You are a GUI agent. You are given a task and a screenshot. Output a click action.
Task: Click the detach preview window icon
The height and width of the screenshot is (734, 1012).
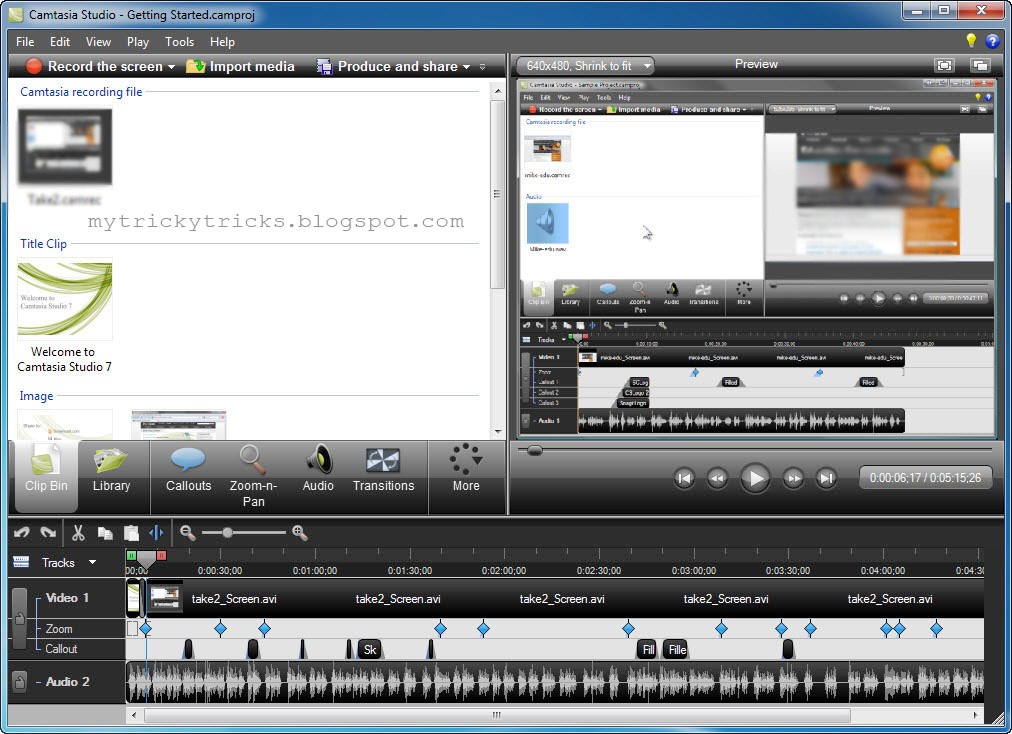point(980,65)
